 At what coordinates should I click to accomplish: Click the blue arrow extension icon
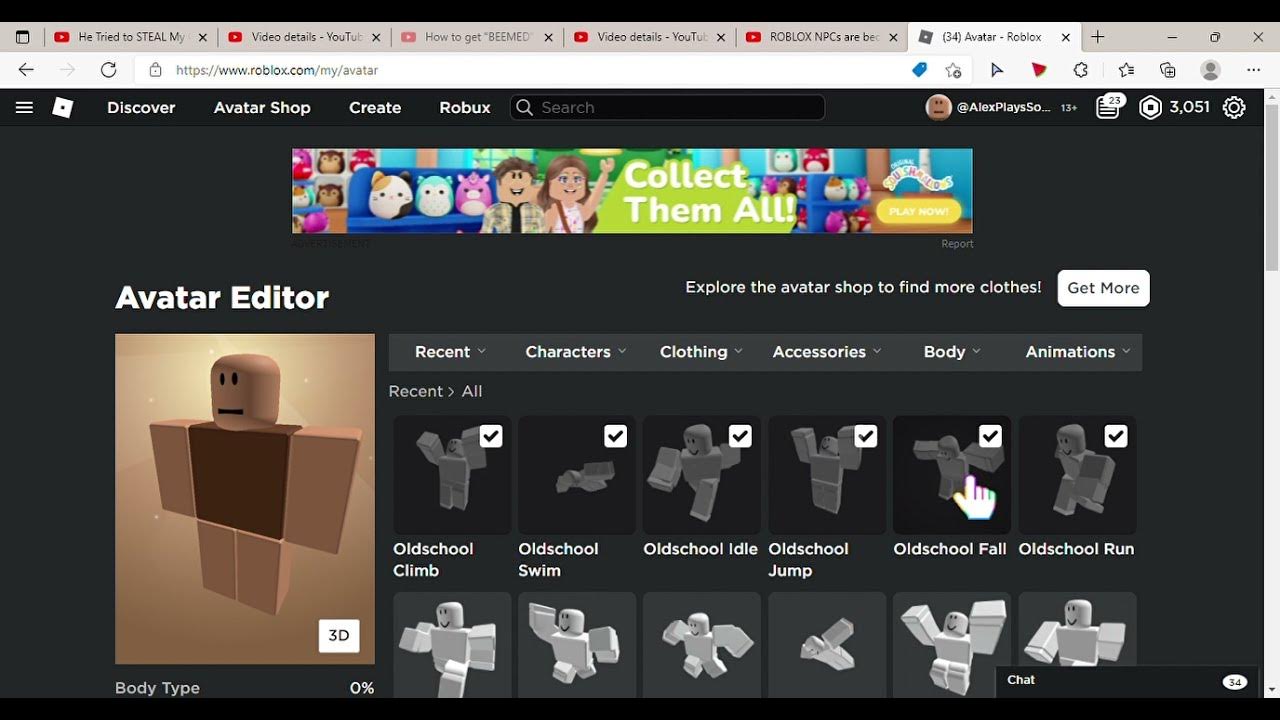[x=997, y=70]
